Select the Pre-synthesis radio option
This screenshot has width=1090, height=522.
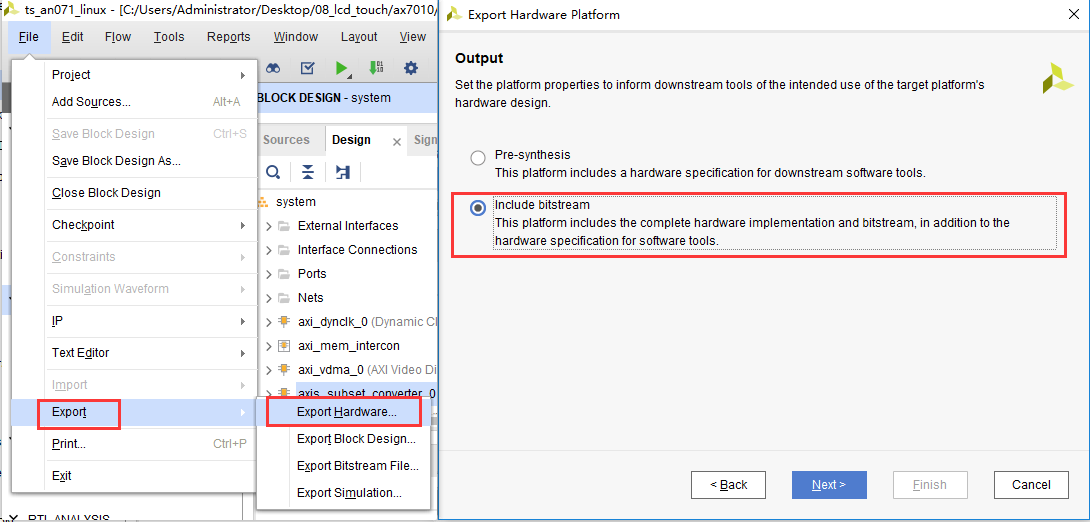pyautogui.click(x=478, y=158)
